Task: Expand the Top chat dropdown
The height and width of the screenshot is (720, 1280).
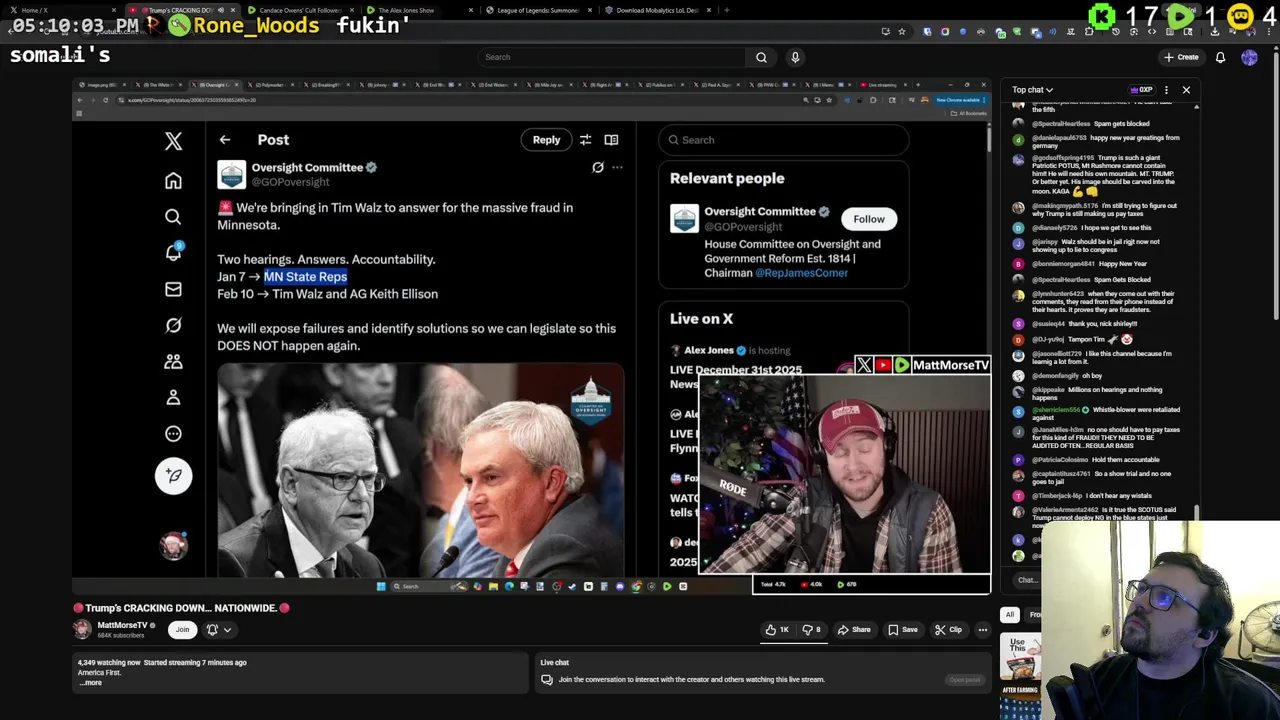Action: (x=1032, y=90)
